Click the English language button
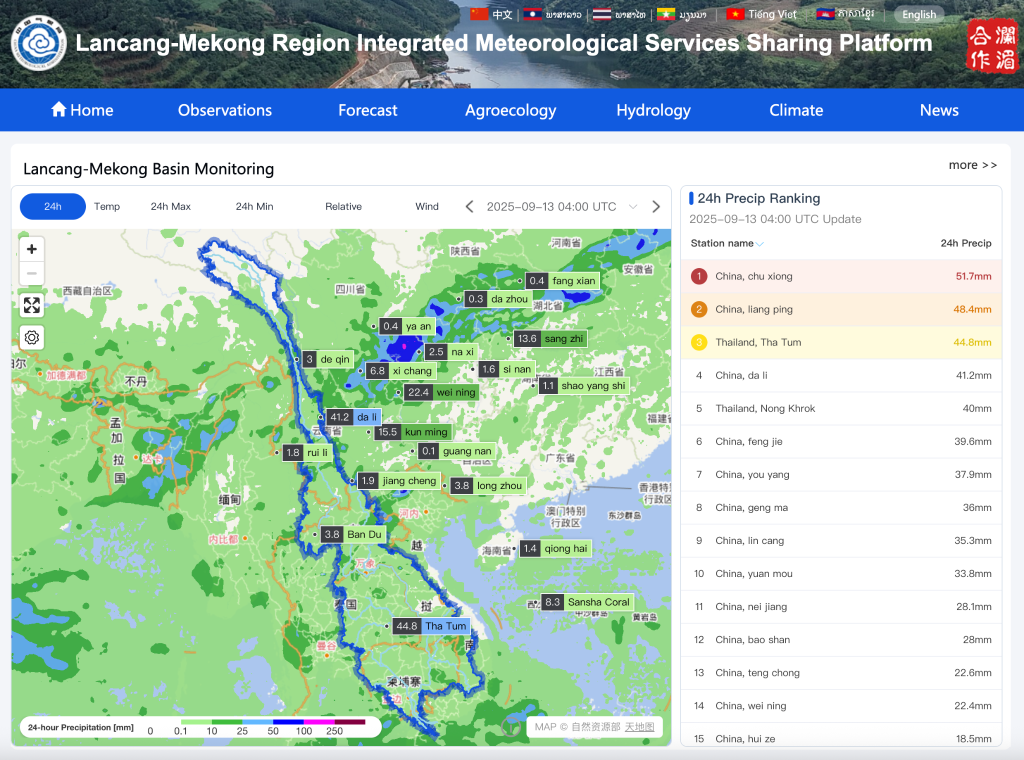The height and width of the screenshot is (760, 1024). click(918, 14)
